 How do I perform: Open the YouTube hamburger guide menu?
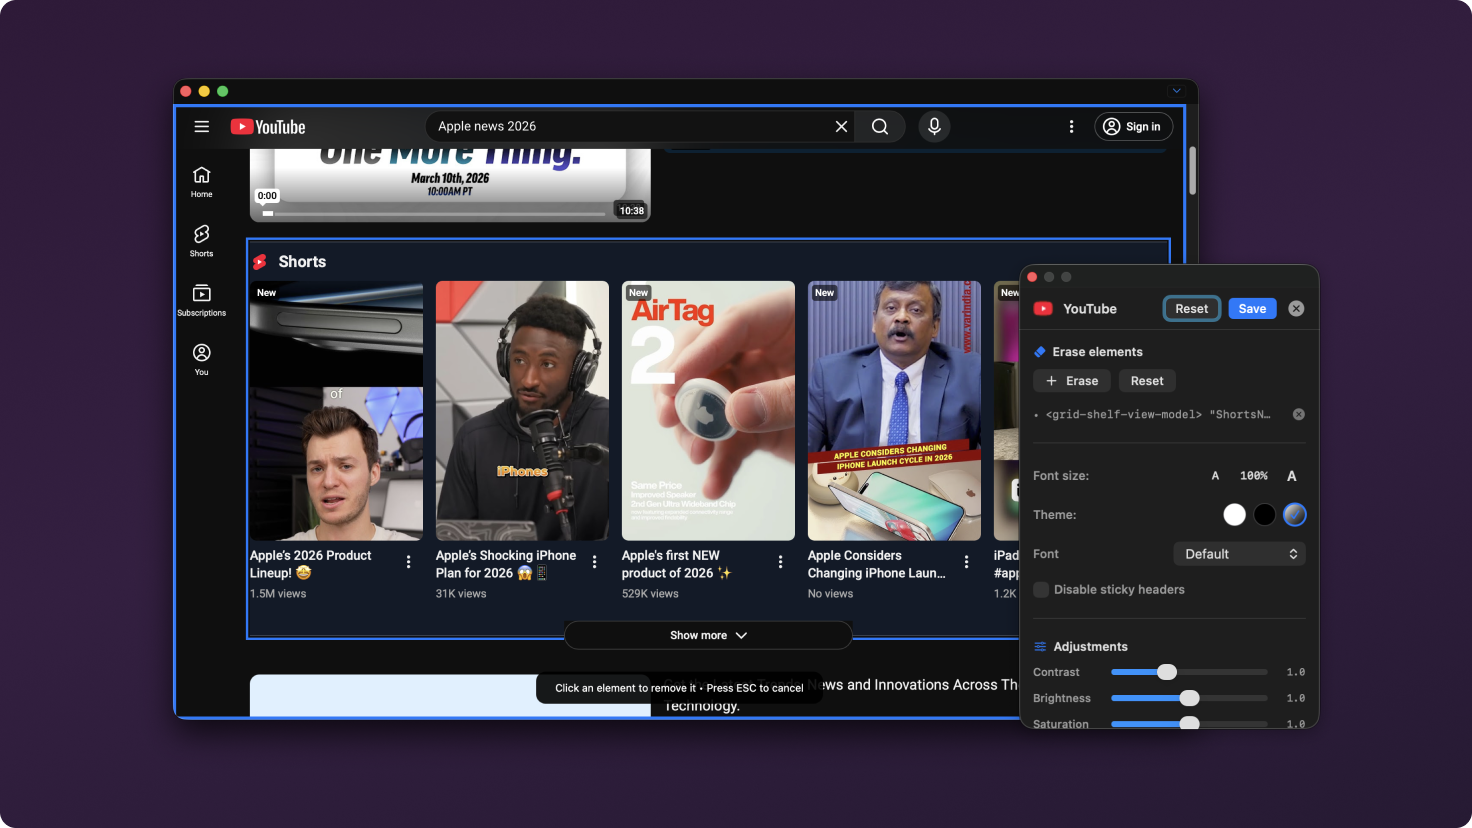click(202, 127)
